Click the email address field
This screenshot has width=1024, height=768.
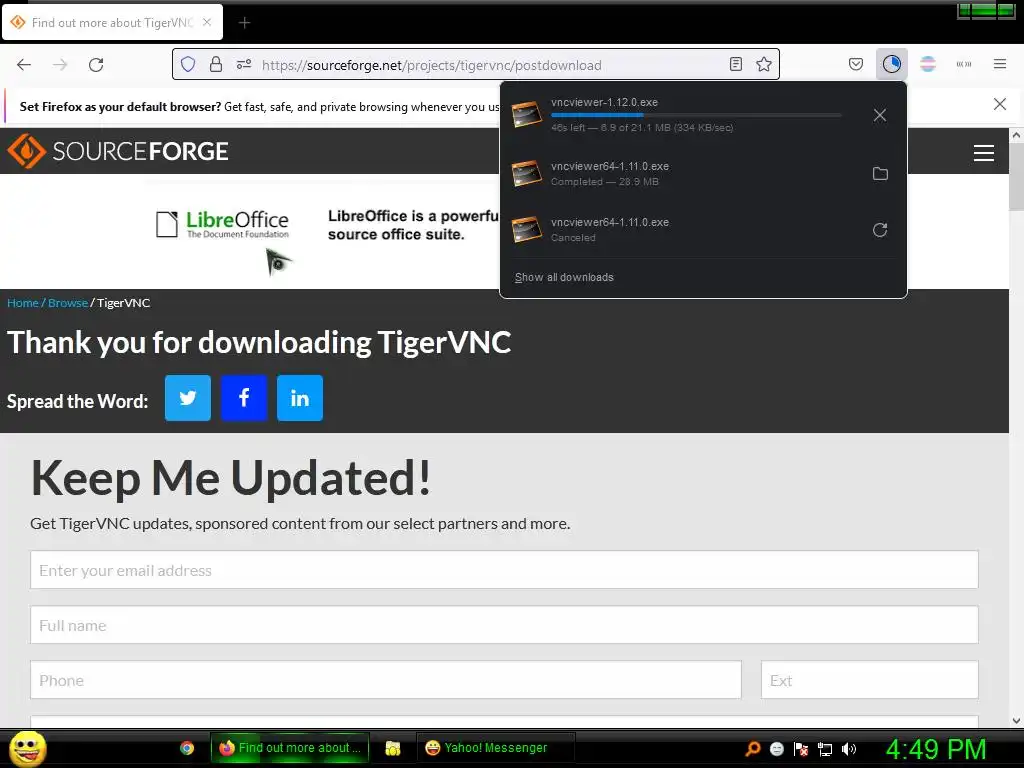[504, 569]
